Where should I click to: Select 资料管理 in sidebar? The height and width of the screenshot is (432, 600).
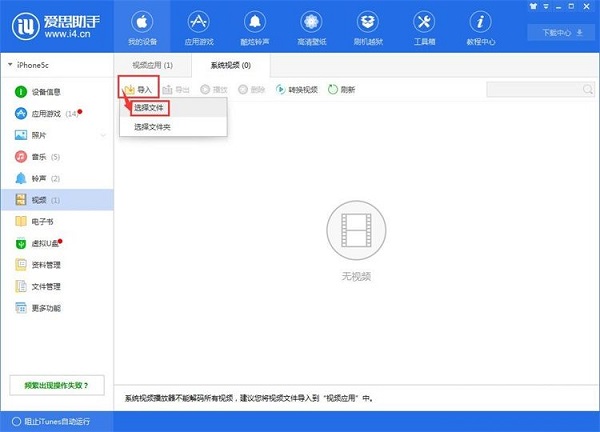[57, 265]
